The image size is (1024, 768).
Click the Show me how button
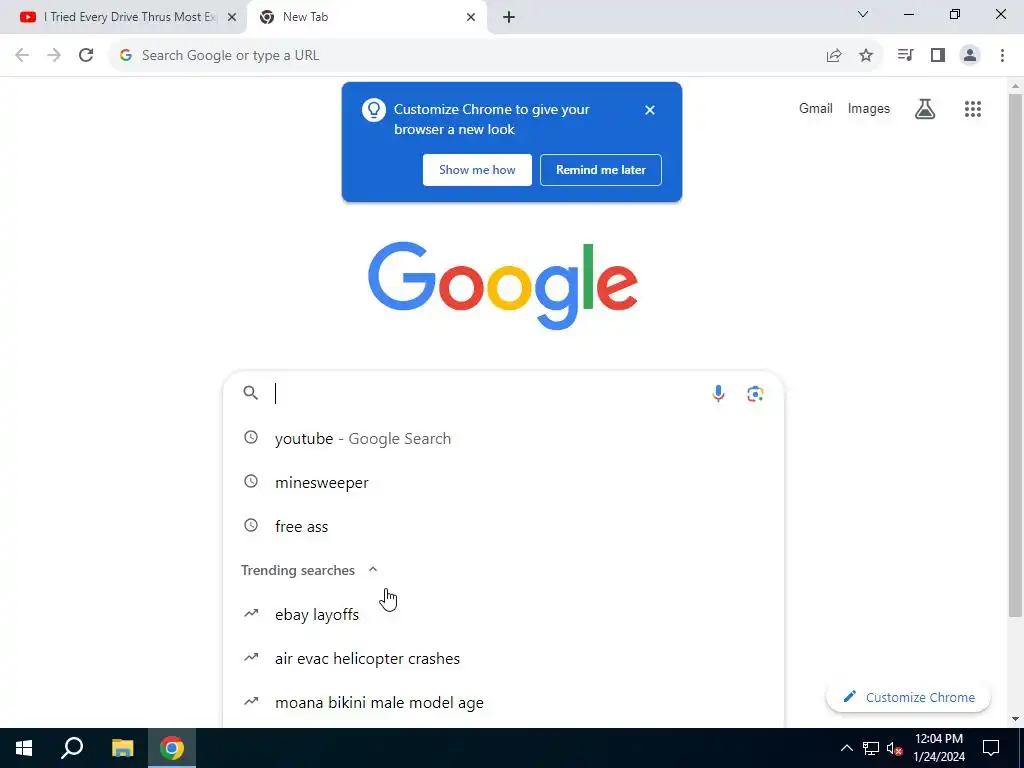point(477,170)
